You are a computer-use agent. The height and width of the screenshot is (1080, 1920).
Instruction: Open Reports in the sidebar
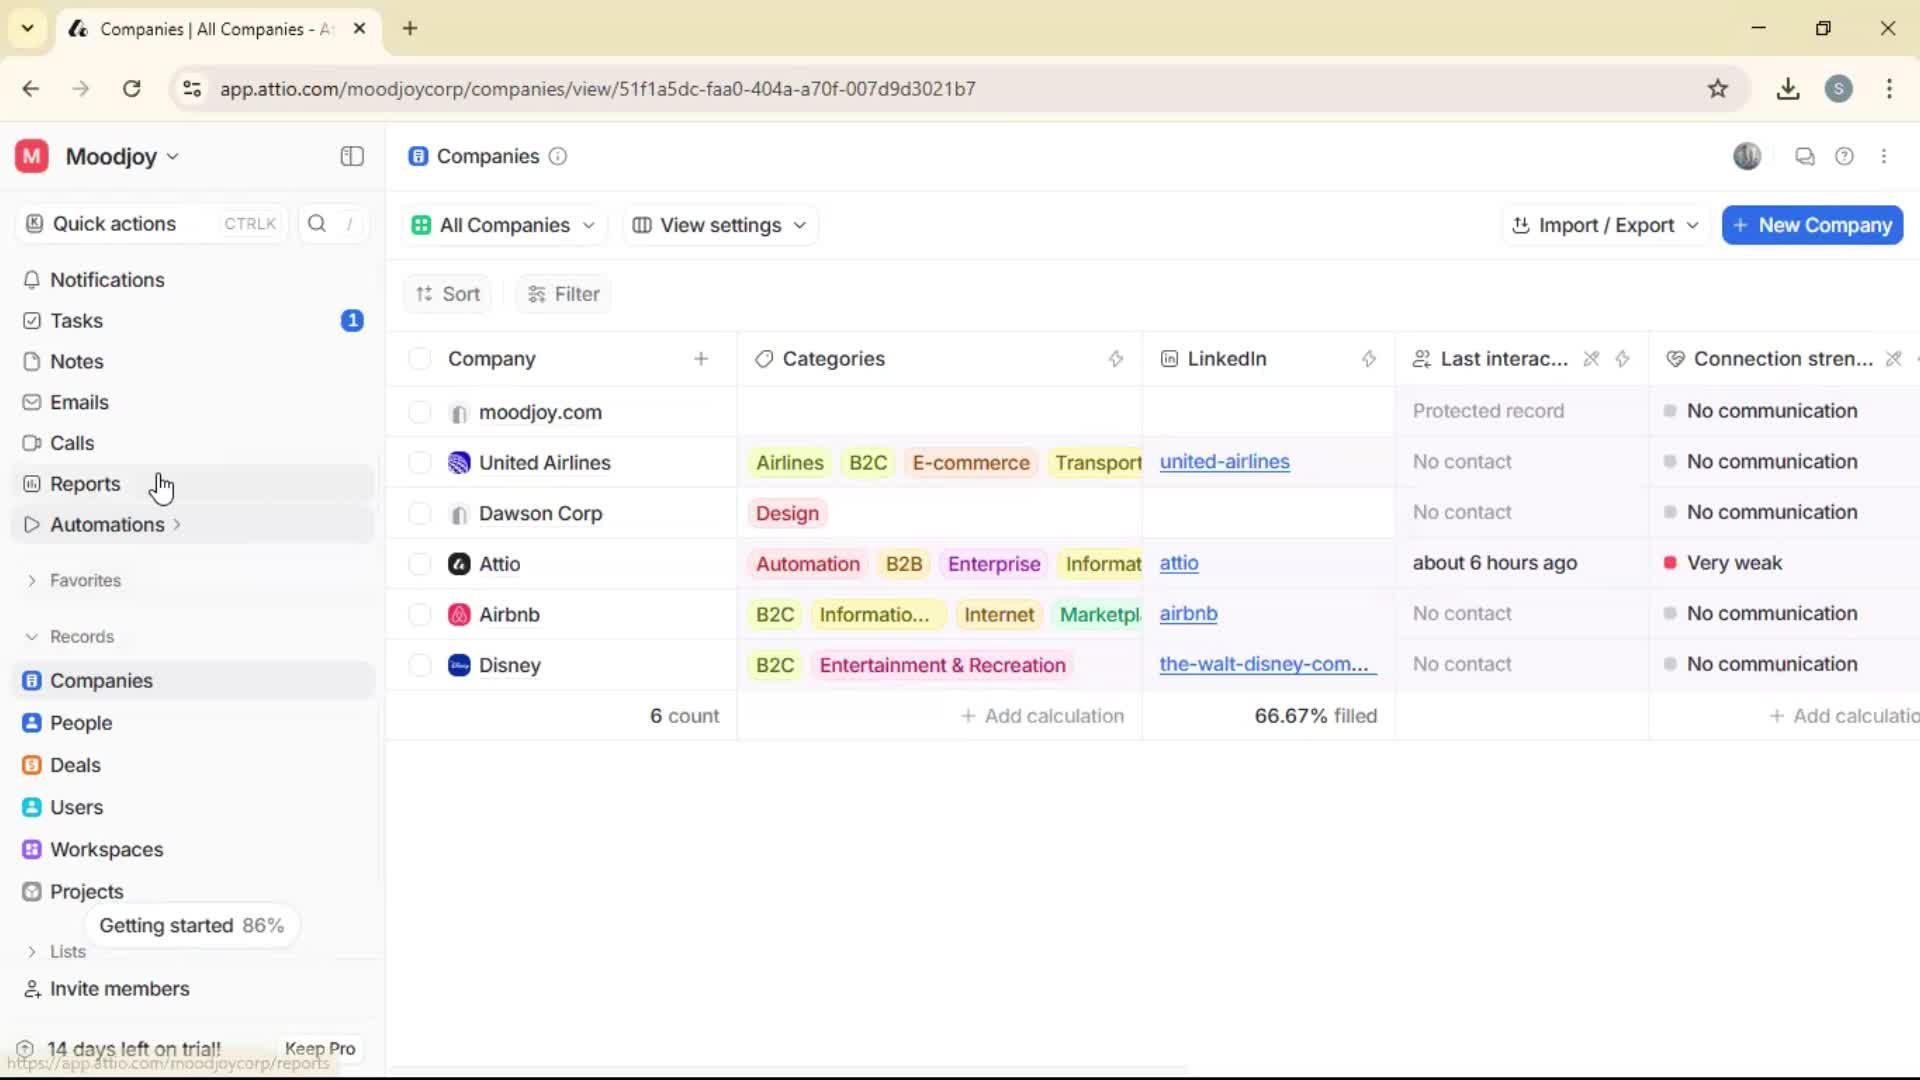[193, 484]
